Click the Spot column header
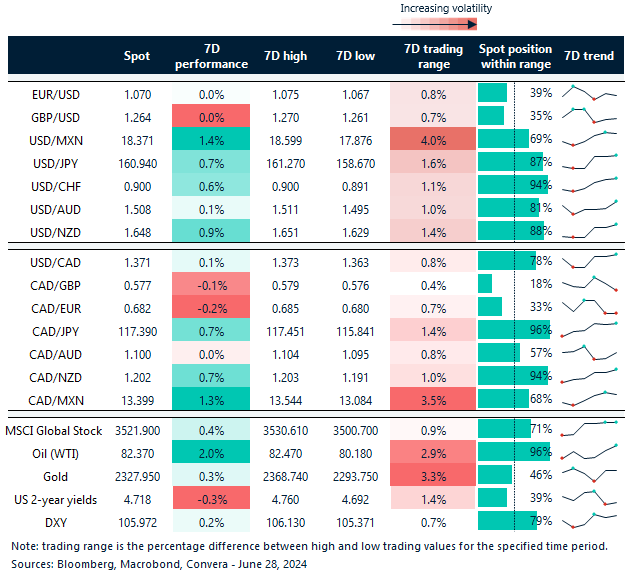 (x=137, y=56)
